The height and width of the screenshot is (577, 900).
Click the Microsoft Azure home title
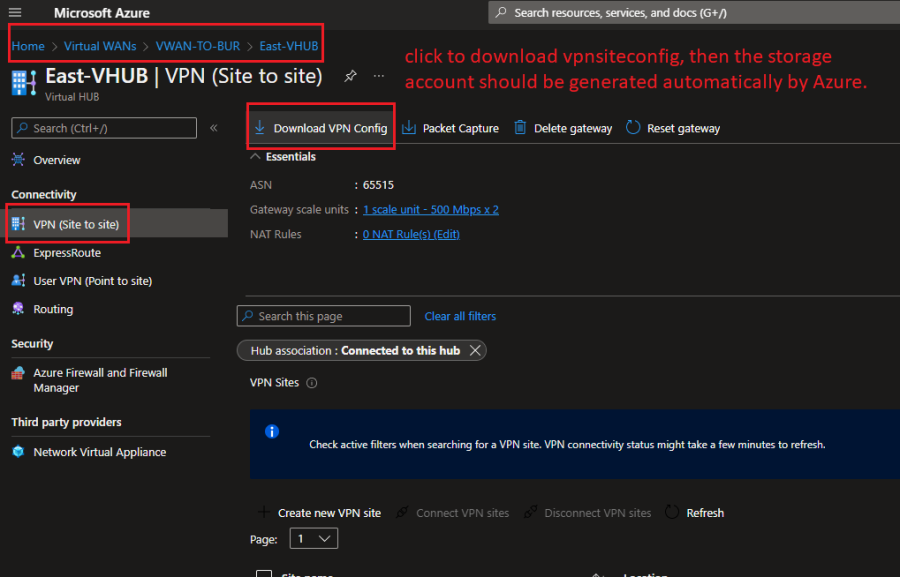tap(102, 13)
